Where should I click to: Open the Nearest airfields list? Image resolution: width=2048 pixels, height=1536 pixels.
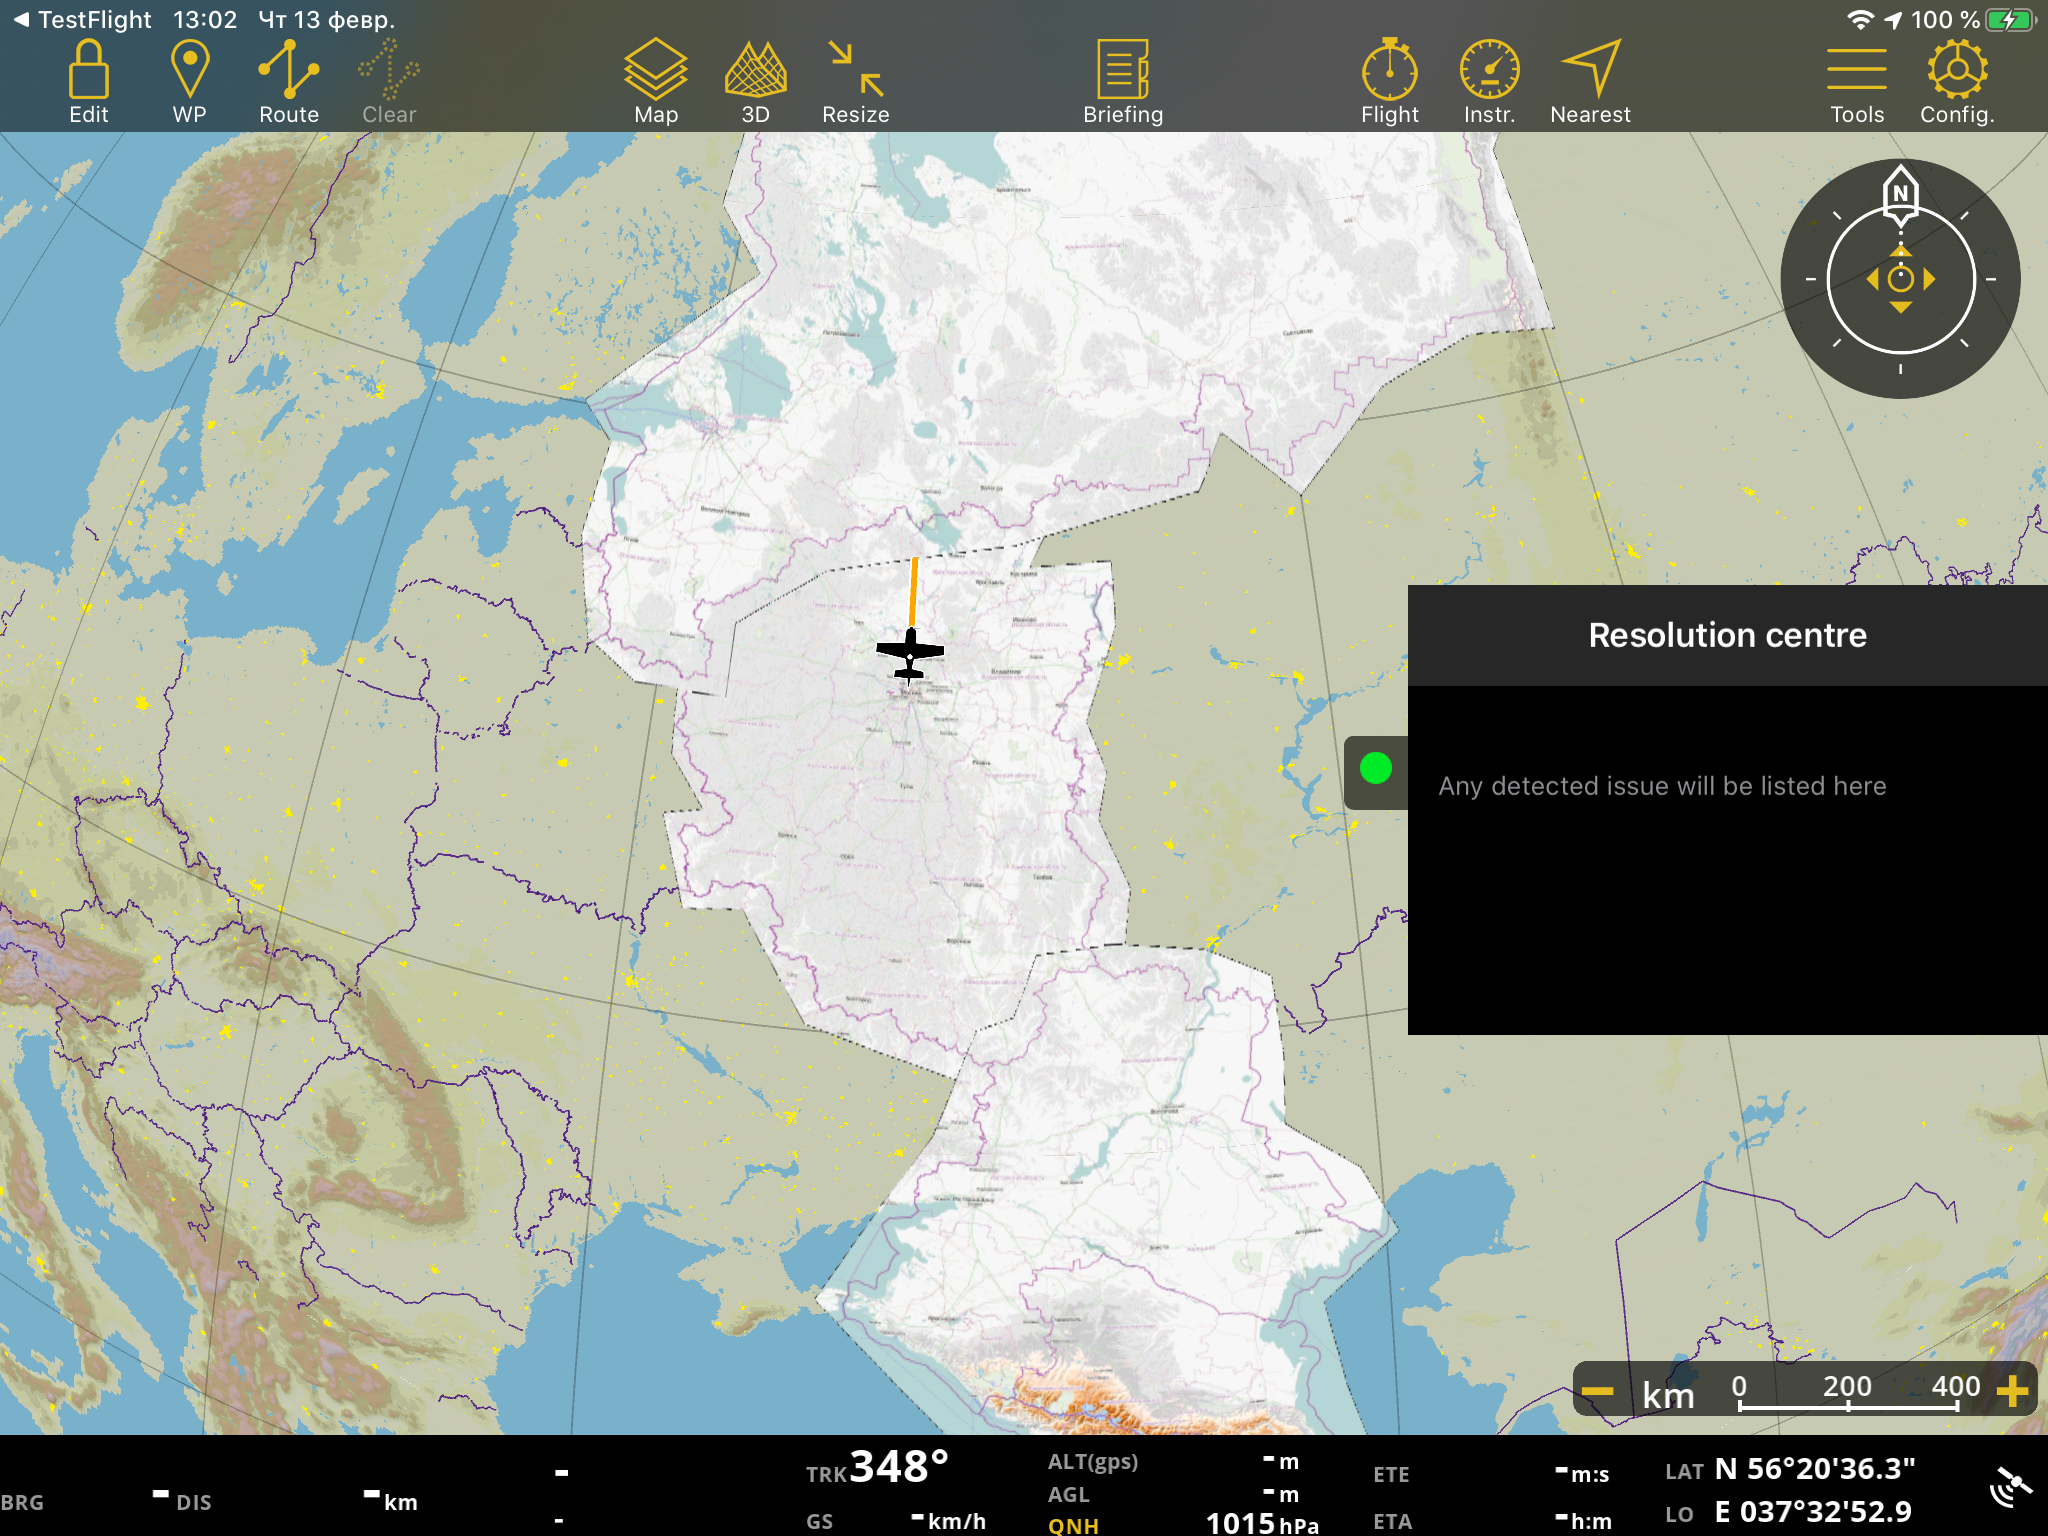[1590, 82]
